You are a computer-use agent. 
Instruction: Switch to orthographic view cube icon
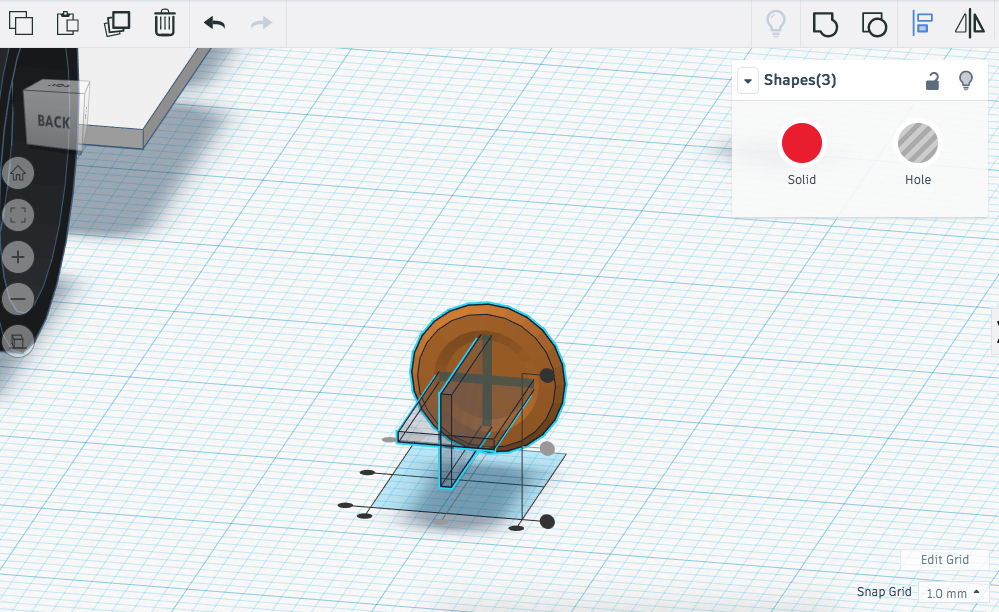(x=18, y=341)
